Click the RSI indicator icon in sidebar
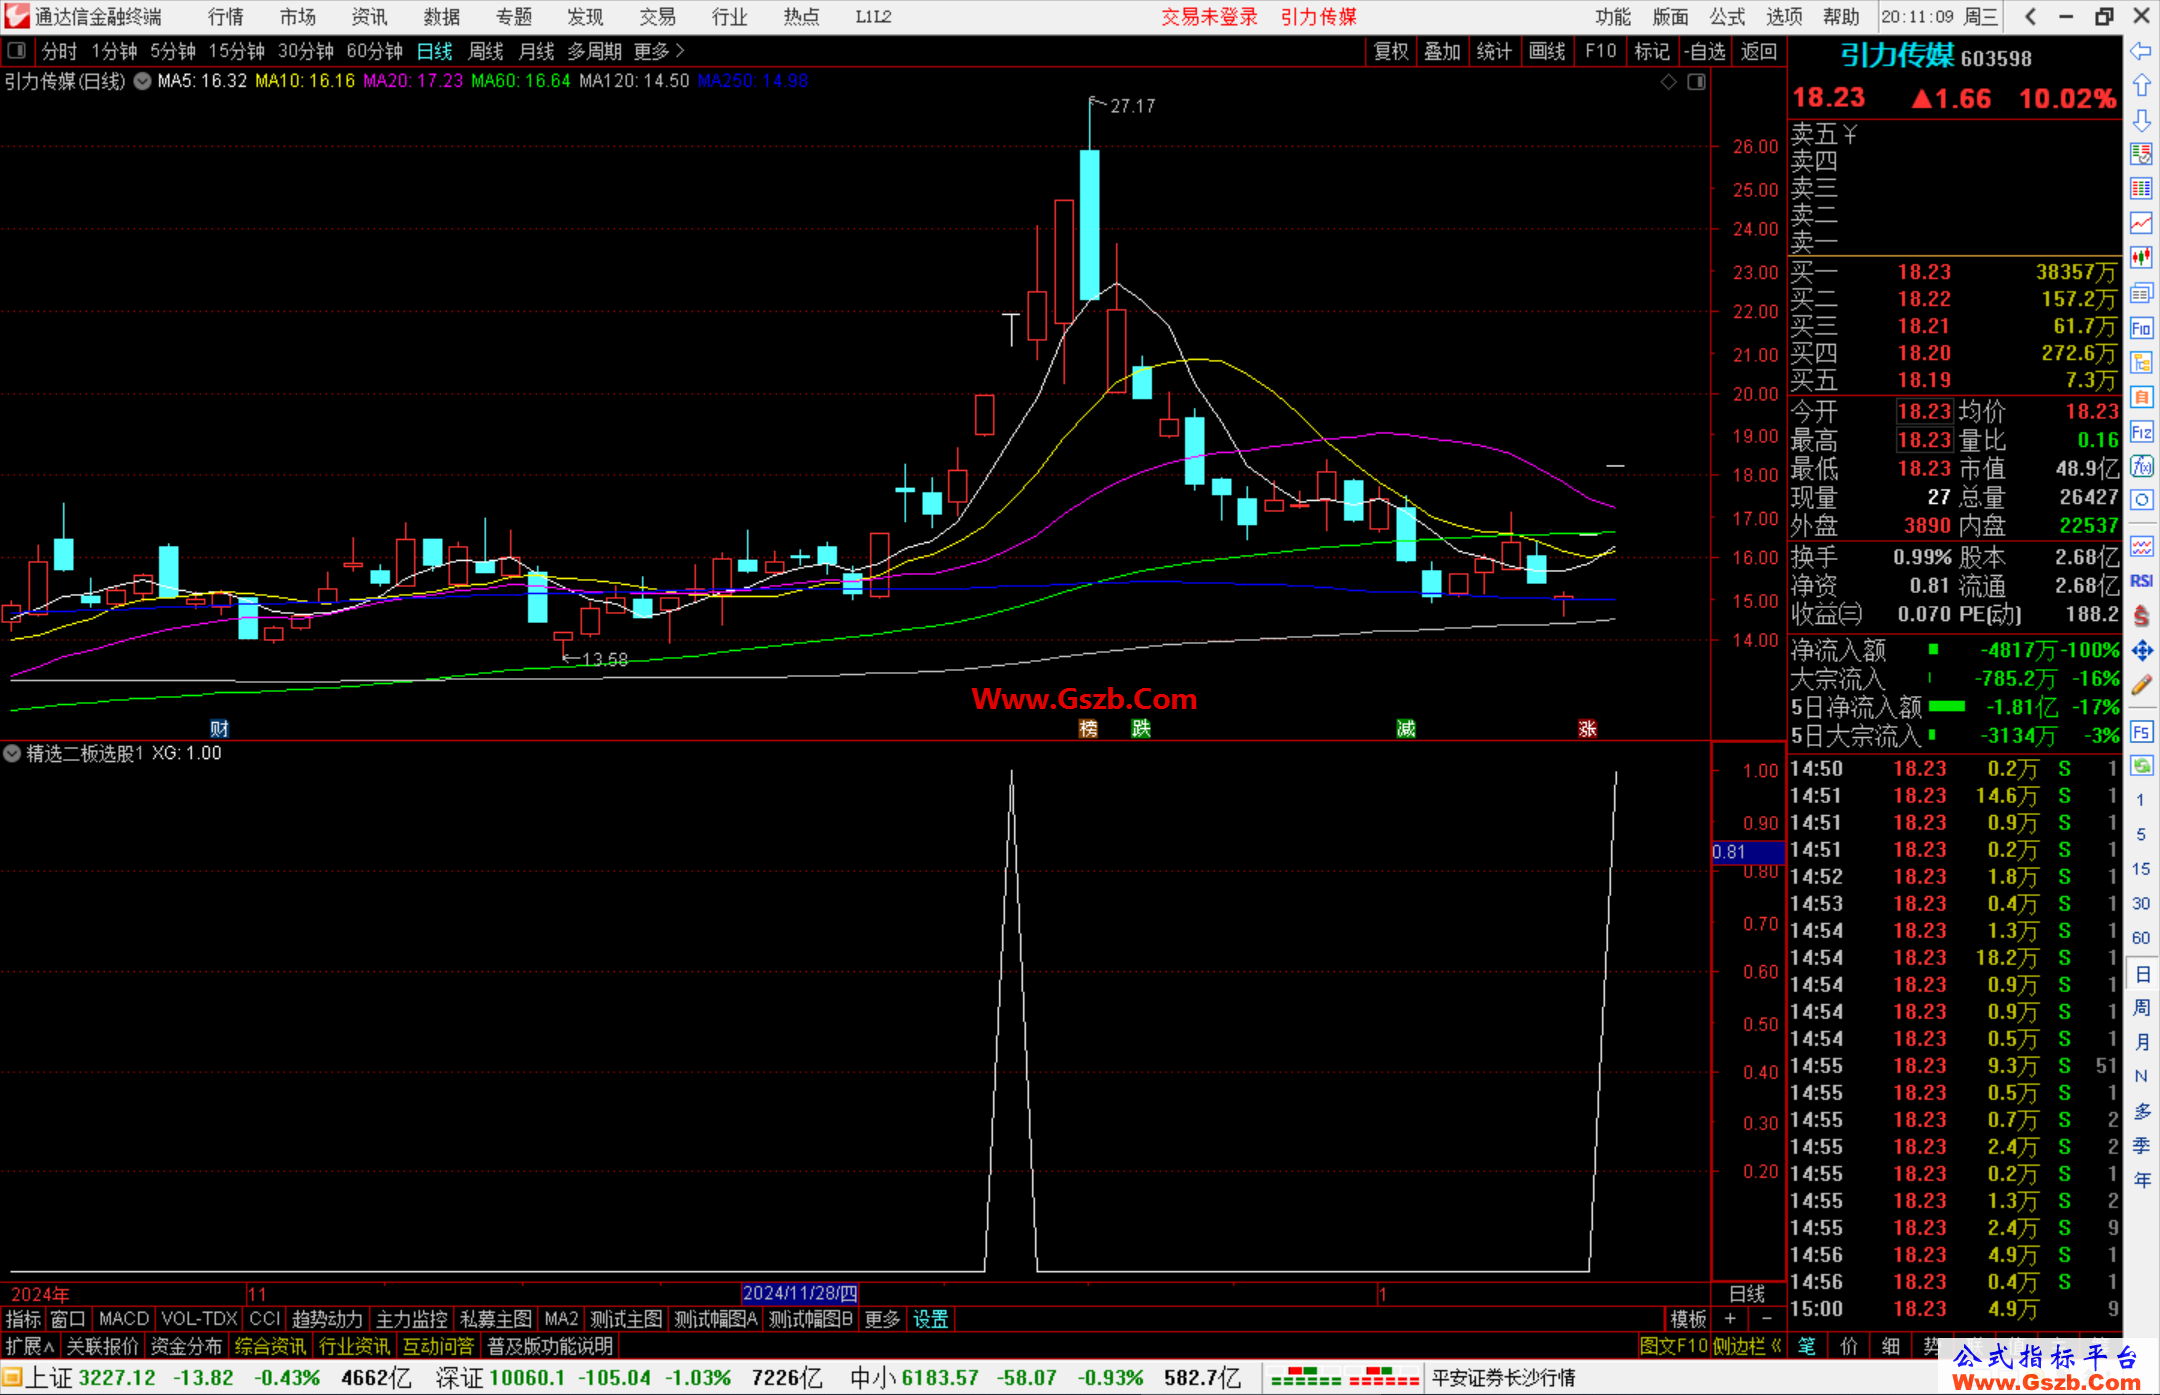2160x1395 pixels. pyautogui.click(x=2141, y=581)
